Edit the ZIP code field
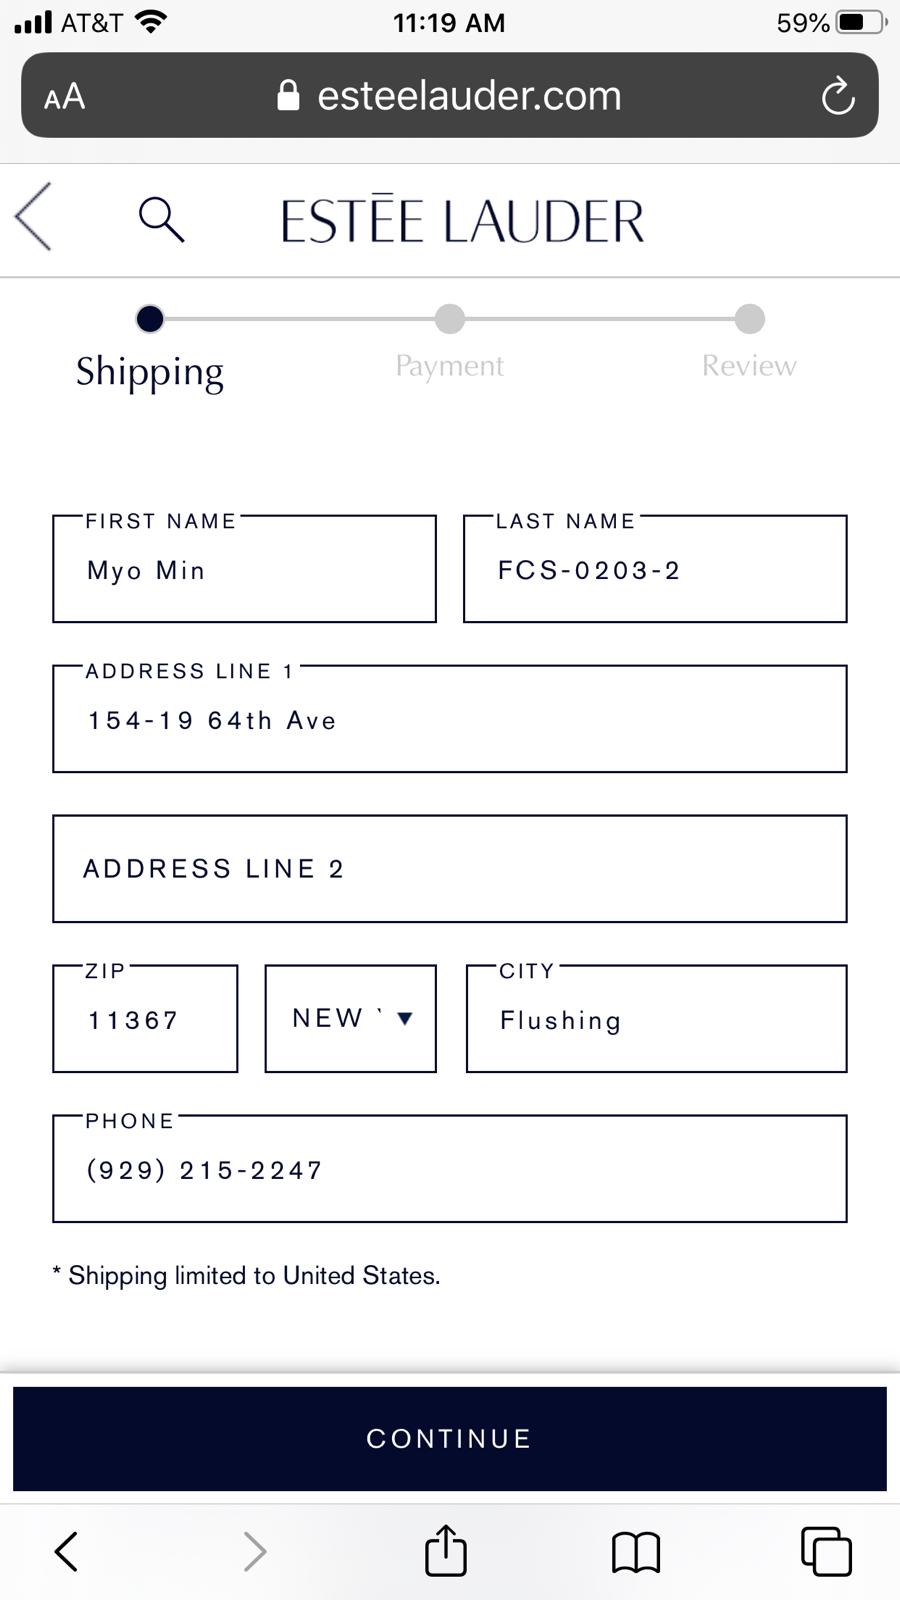The image size is (900, 1600). (x=145, y=1020)
